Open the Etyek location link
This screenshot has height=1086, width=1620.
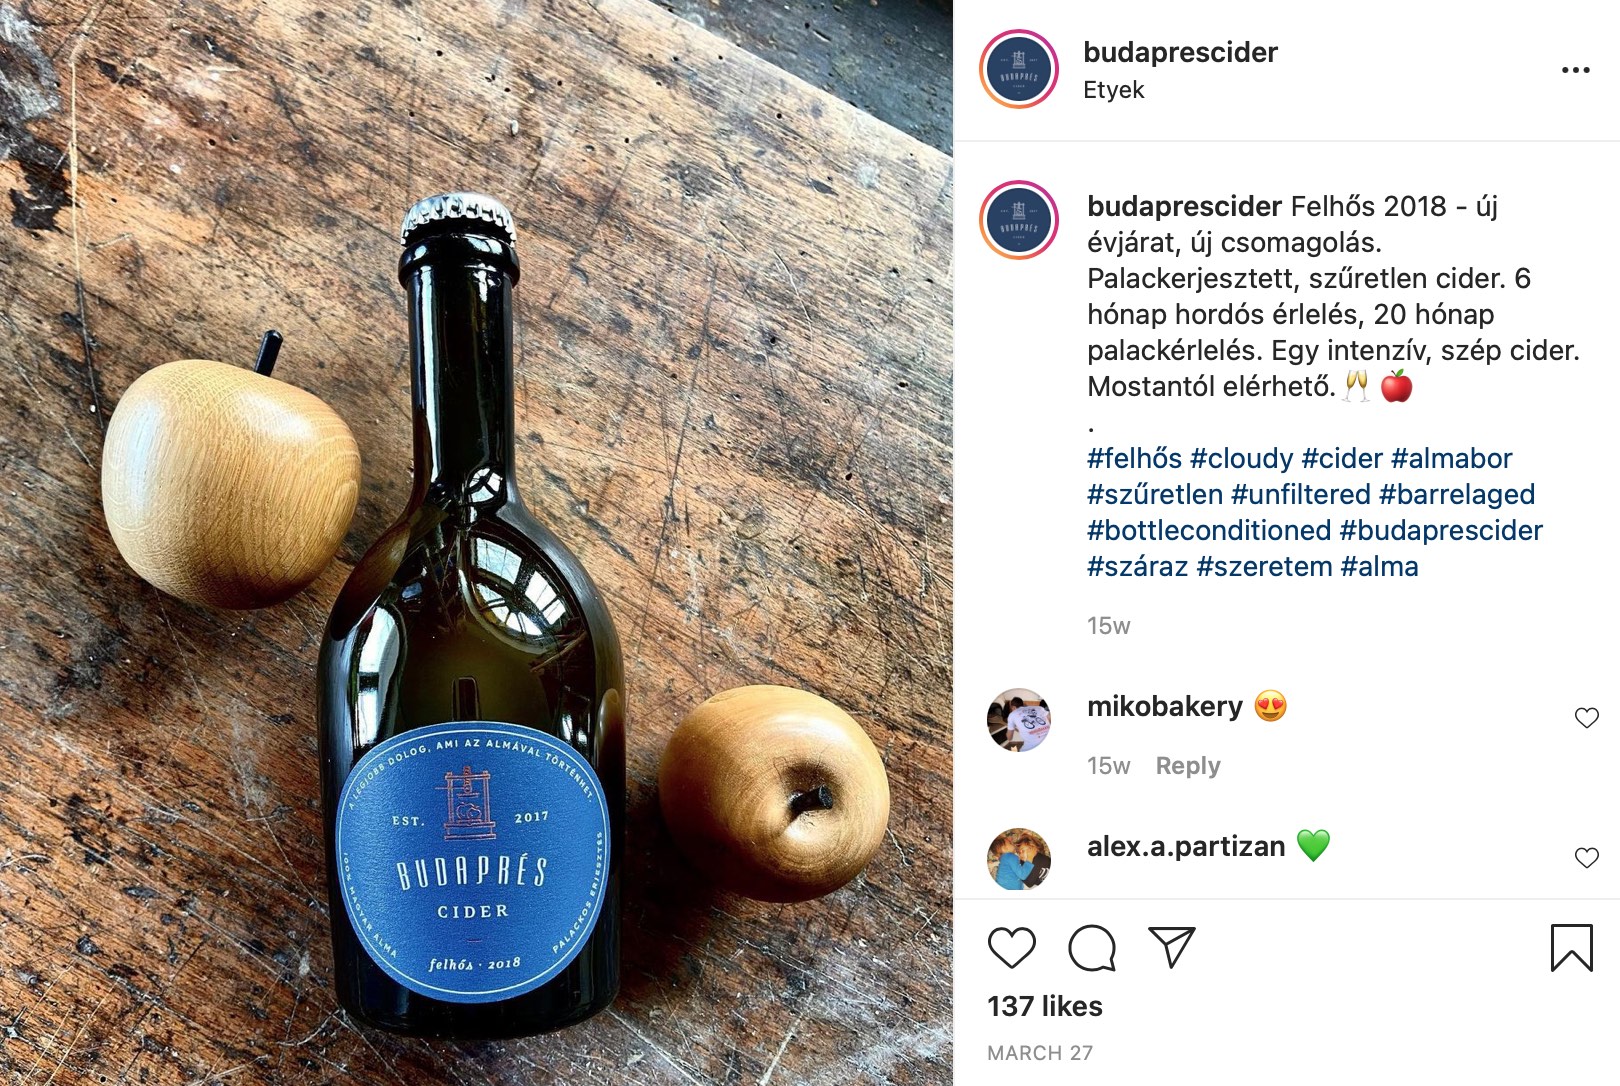coord(1113,90)
